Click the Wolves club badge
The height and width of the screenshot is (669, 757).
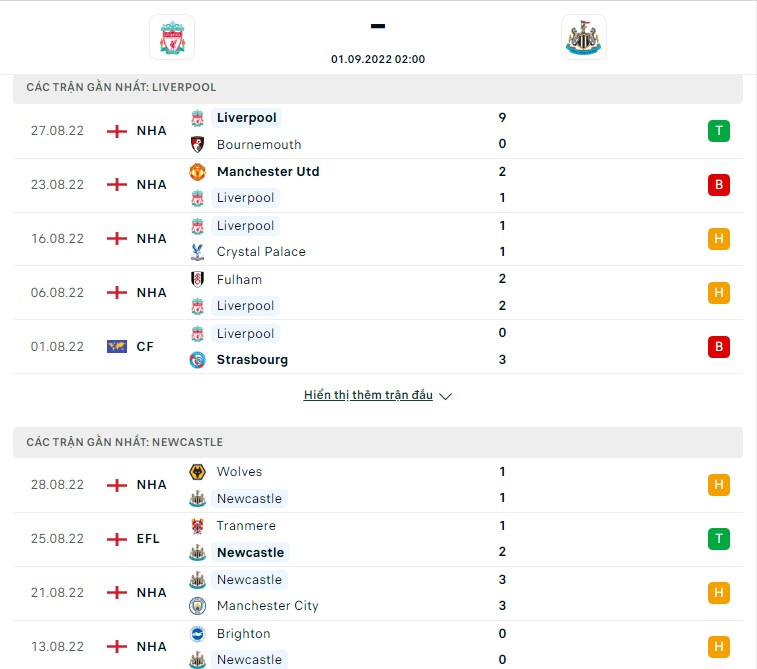tap(197, 472)
